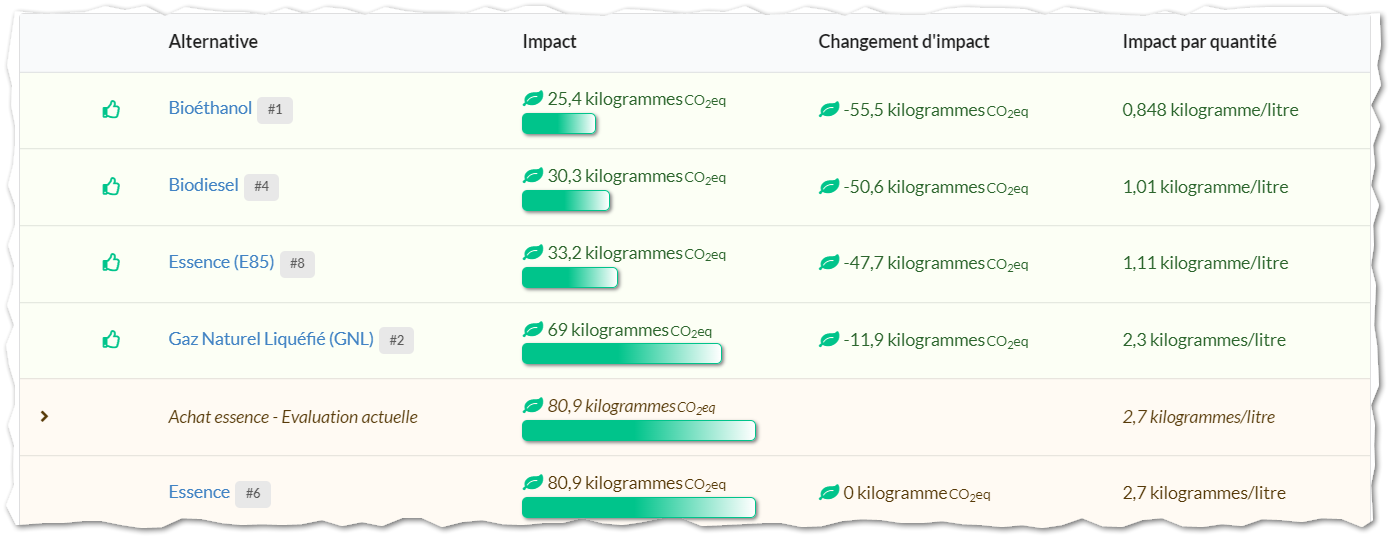The image size is (1391, 538).
Task: Click the leaf icon by 69 kilogrammes impact
Action: pos(533,329)
